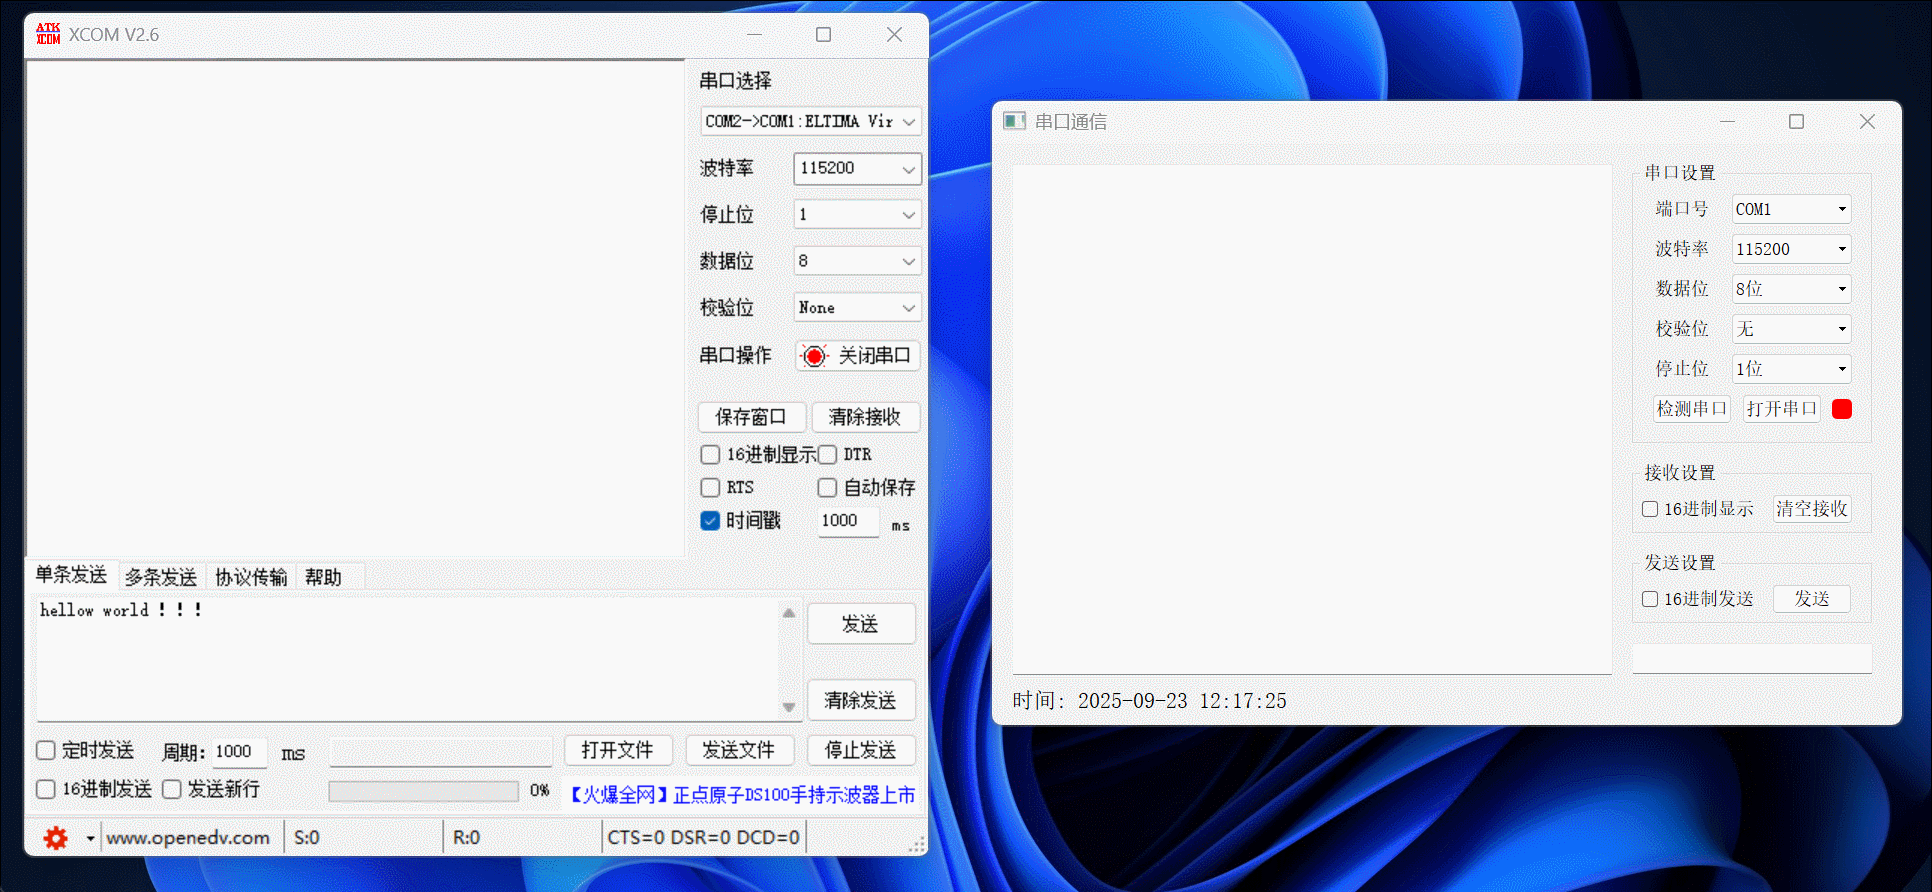Click the red gear settings icon in XCOM
The width and height of the screenshot is (1932, 892).
(56, 838)
